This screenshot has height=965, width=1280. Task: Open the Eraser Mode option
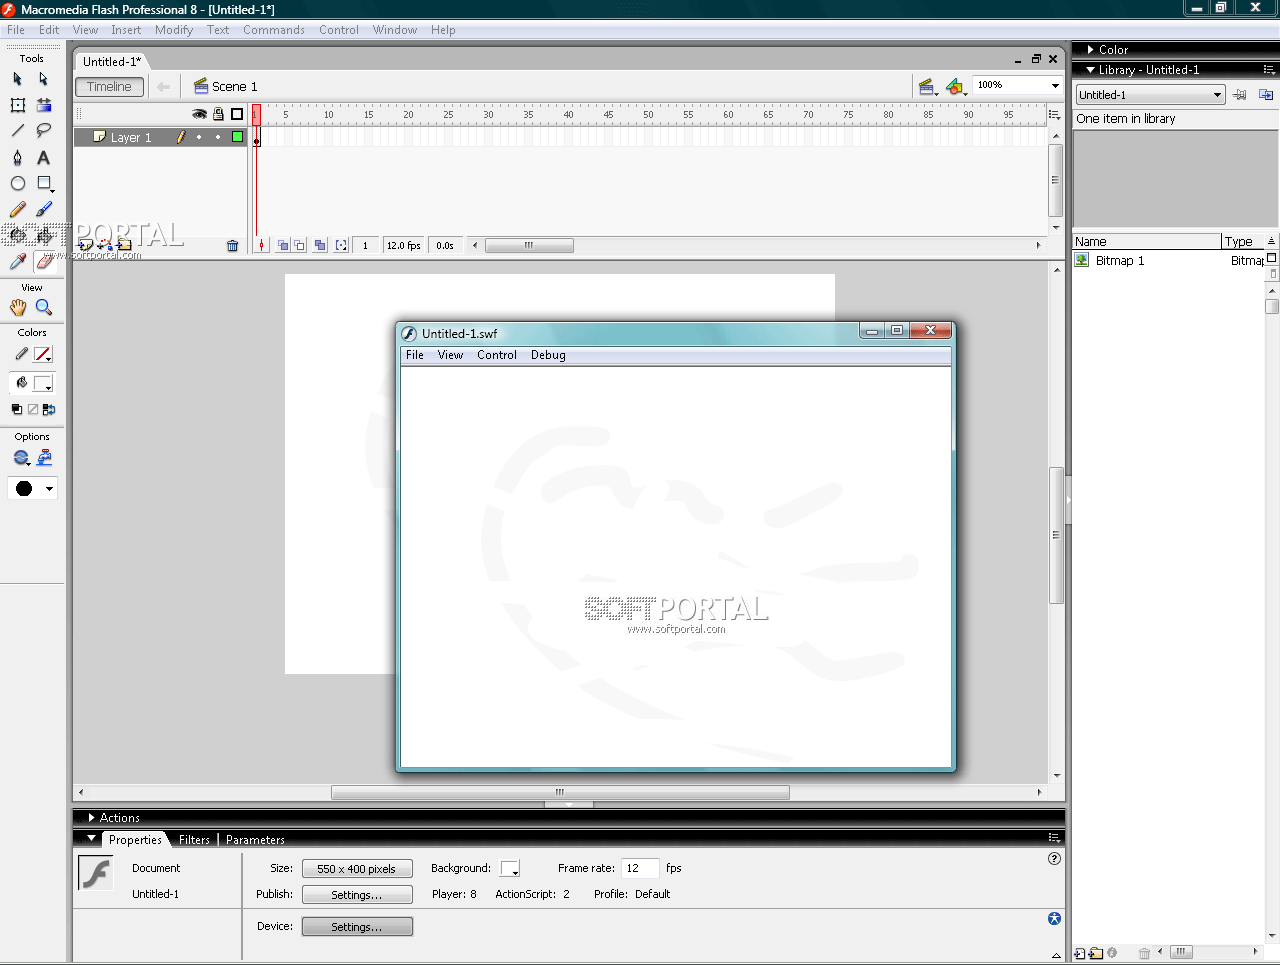pos(21,458)
